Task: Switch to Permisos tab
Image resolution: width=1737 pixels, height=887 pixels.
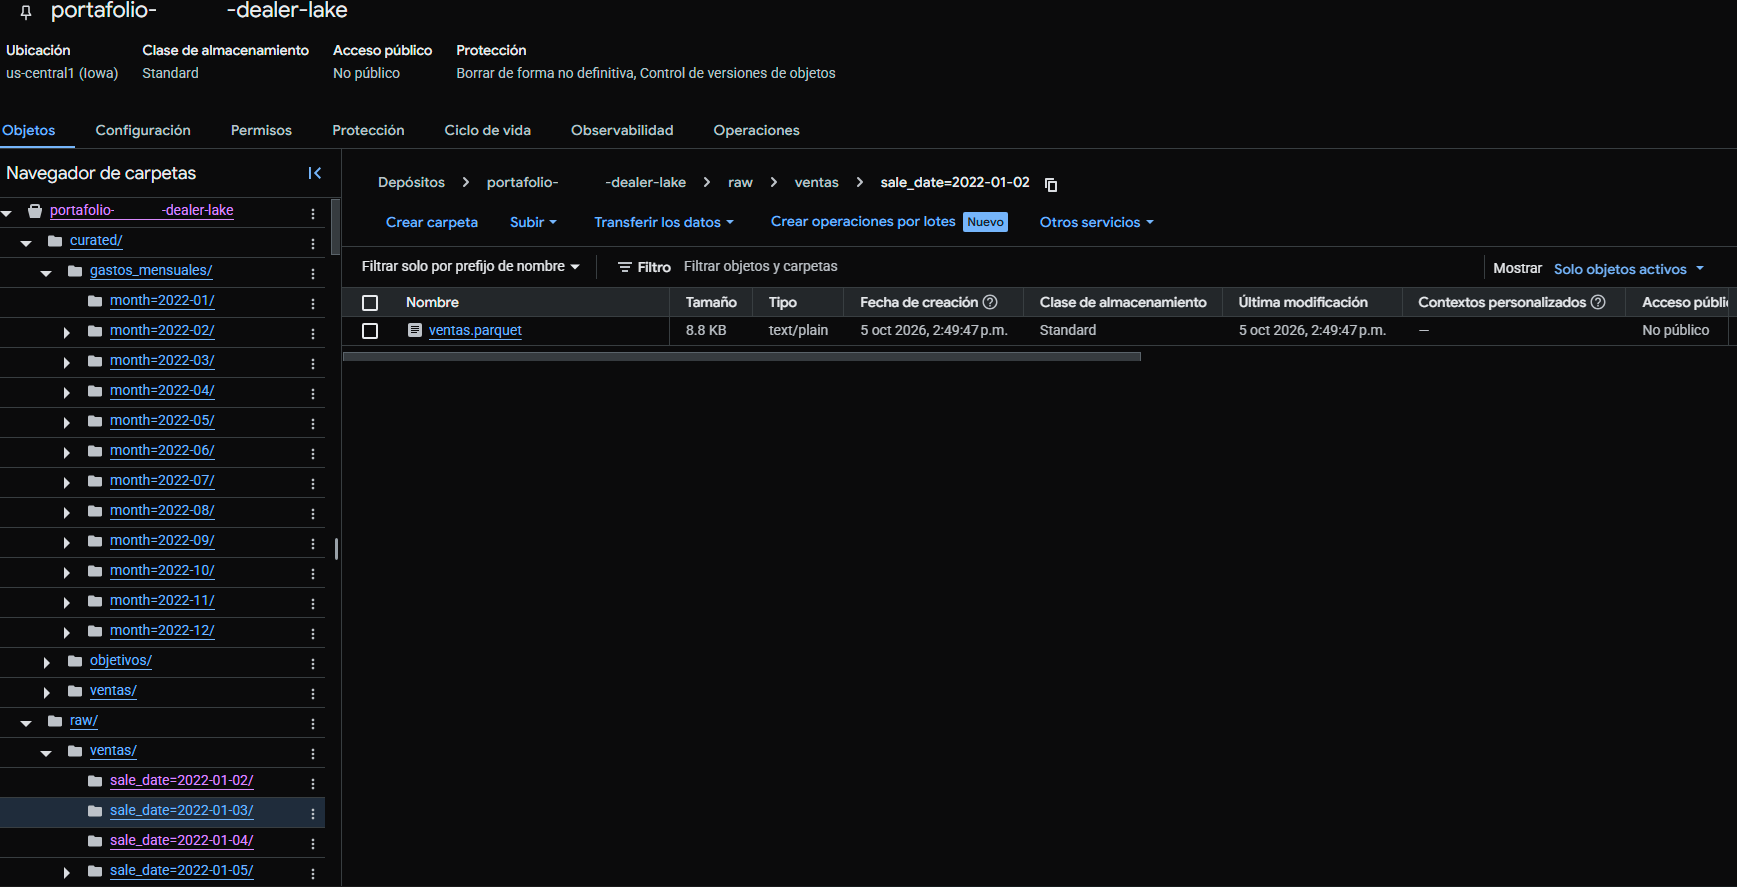Action: pyautogui.click(x=261, y=130)
